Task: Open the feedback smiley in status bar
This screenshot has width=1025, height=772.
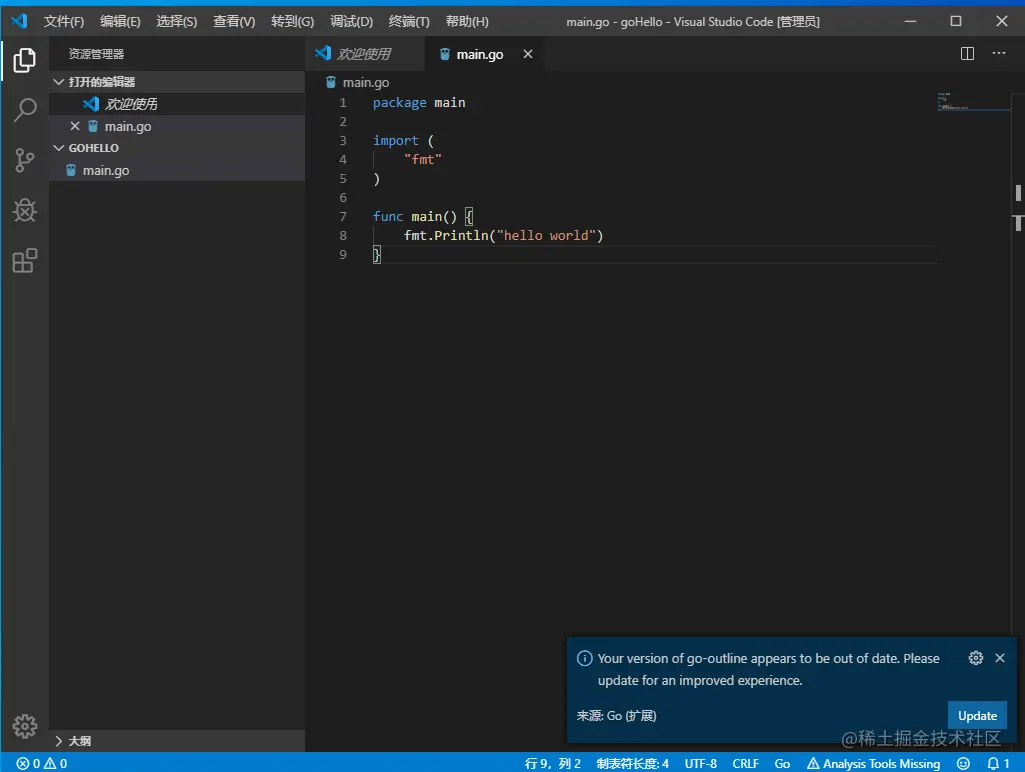Action: (x=963, y=763)
